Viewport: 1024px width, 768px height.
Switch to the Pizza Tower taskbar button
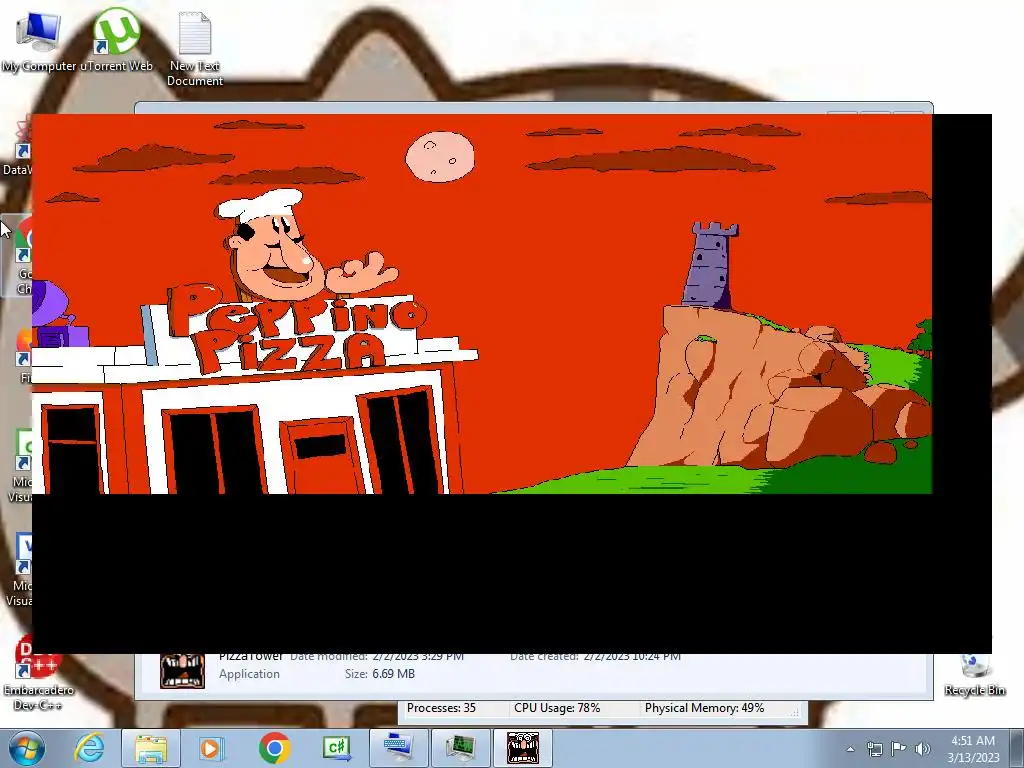(522, 748)
